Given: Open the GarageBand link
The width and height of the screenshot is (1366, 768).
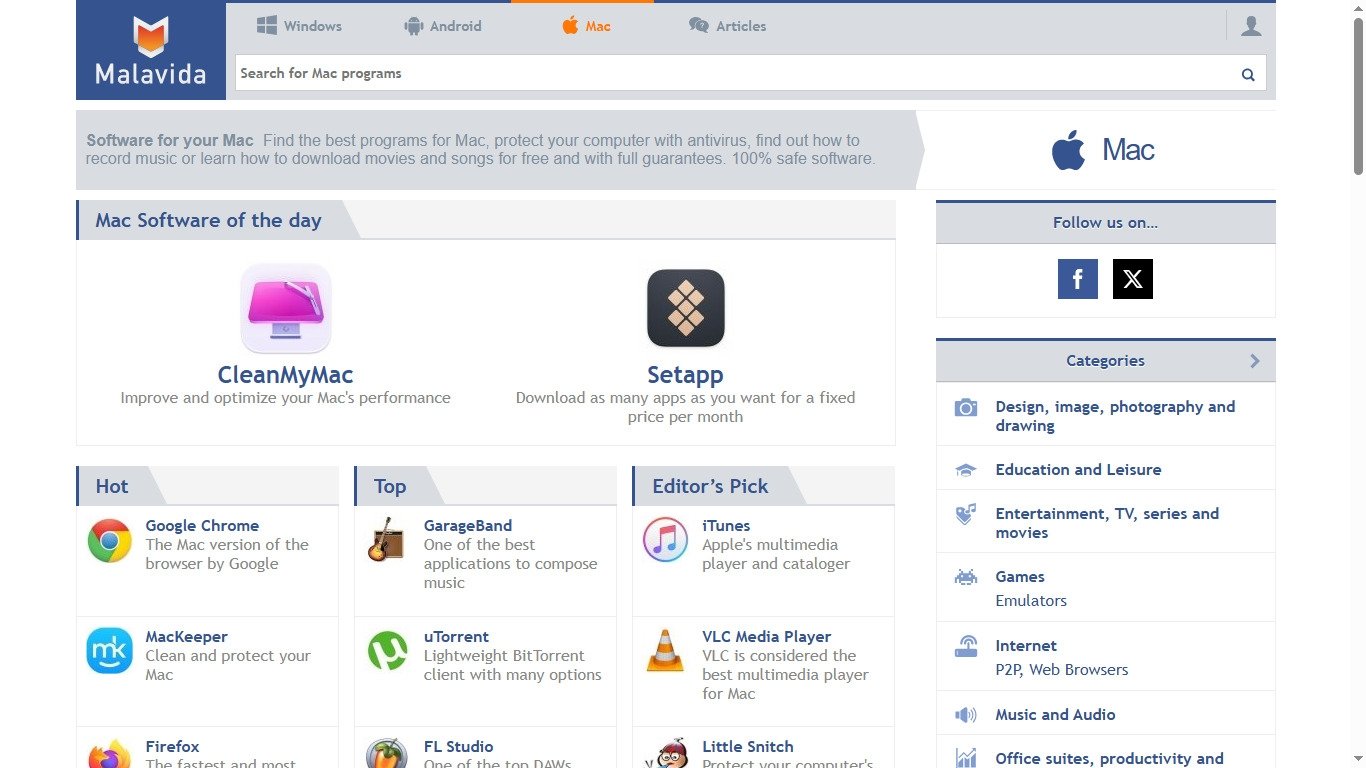Looking at the screenshot, I should point(468,526).
